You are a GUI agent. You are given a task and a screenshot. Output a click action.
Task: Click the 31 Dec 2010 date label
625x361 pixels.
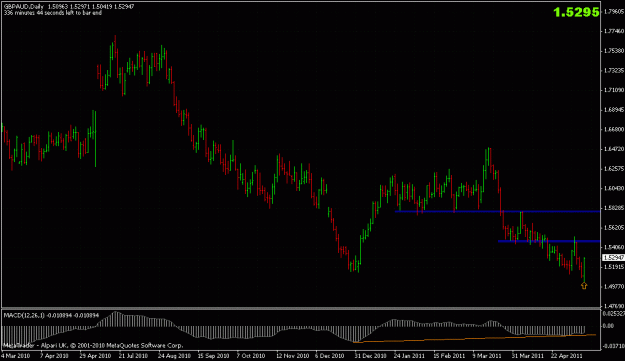pyautogui.click(x=371, y=355)
